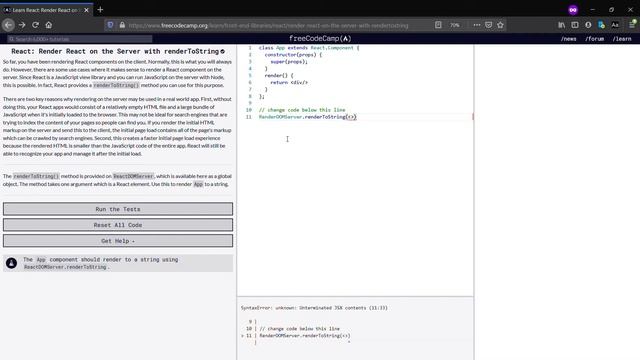
Task: Open the blue extension icon in toolbar
Action: pos(601,25)
